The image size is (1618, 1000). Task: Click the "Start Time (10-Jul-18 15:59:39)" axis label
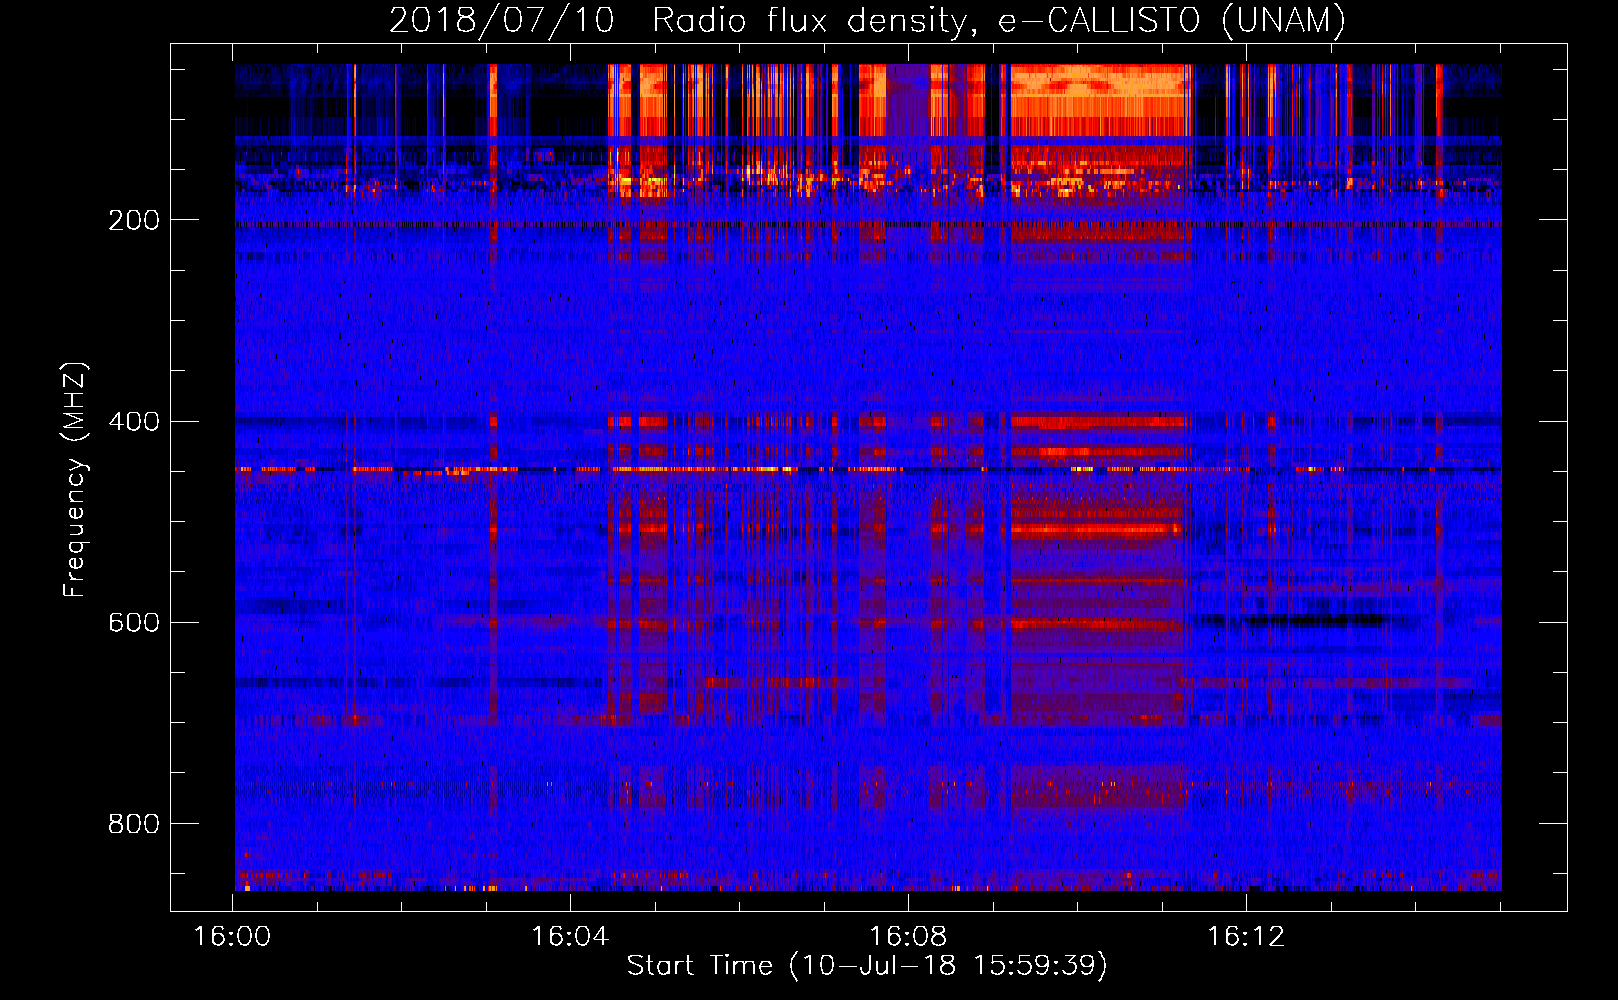point(867,965)
